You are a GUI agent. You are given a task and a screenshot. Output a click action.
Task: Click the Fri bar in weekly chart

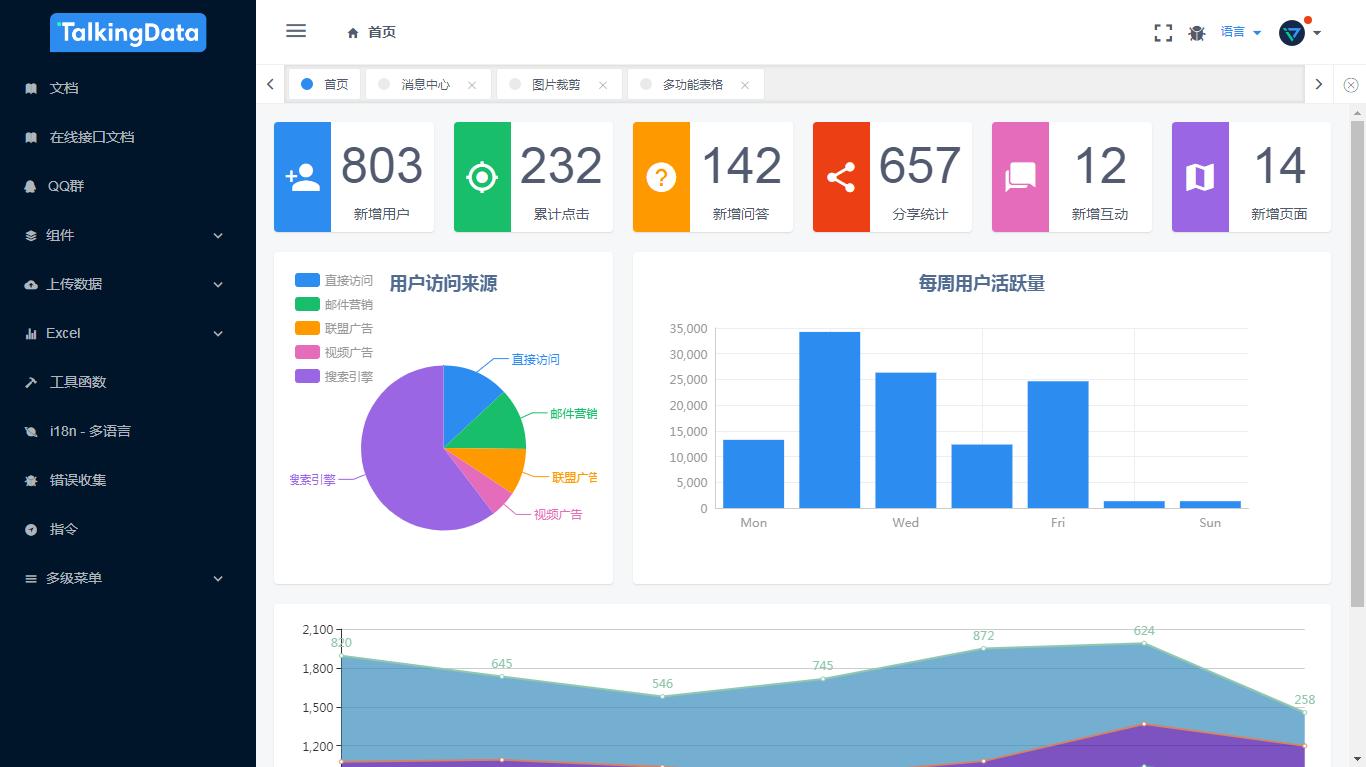point(1058,445)
